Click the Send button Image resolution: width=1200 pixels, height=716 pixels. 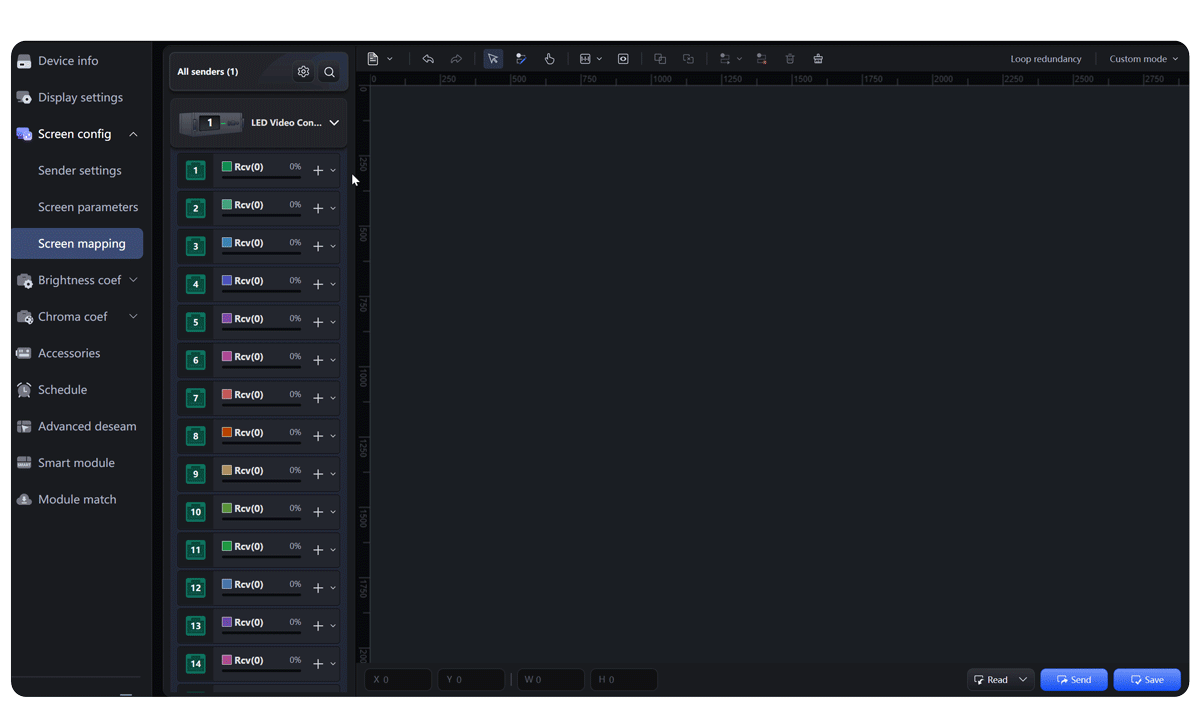pos(1073,680)
